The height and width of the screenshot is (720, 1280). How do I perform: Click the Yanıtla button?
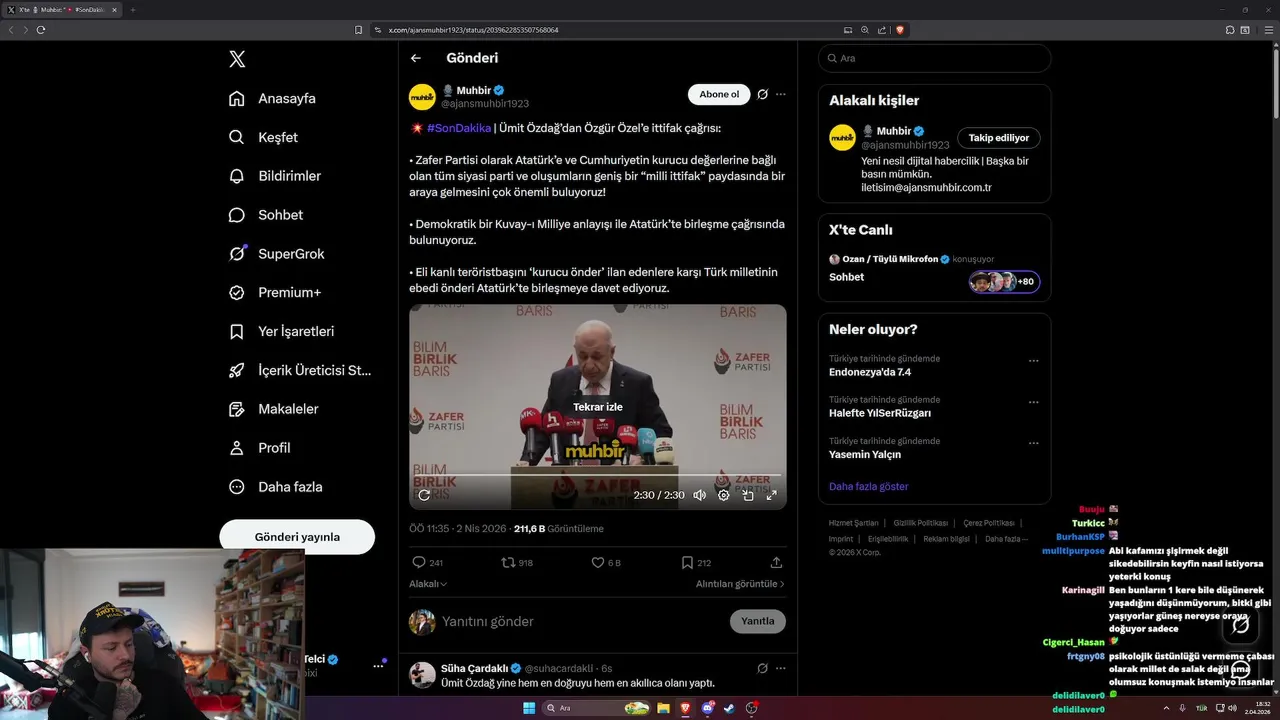click(x=758, y=621)
